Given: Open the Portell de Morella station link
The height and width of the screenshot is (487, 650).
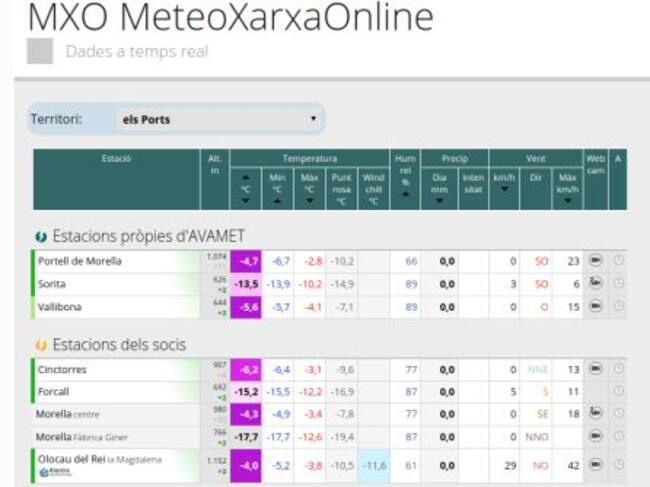Looking at the screenshot, I should tap(80, 261).
